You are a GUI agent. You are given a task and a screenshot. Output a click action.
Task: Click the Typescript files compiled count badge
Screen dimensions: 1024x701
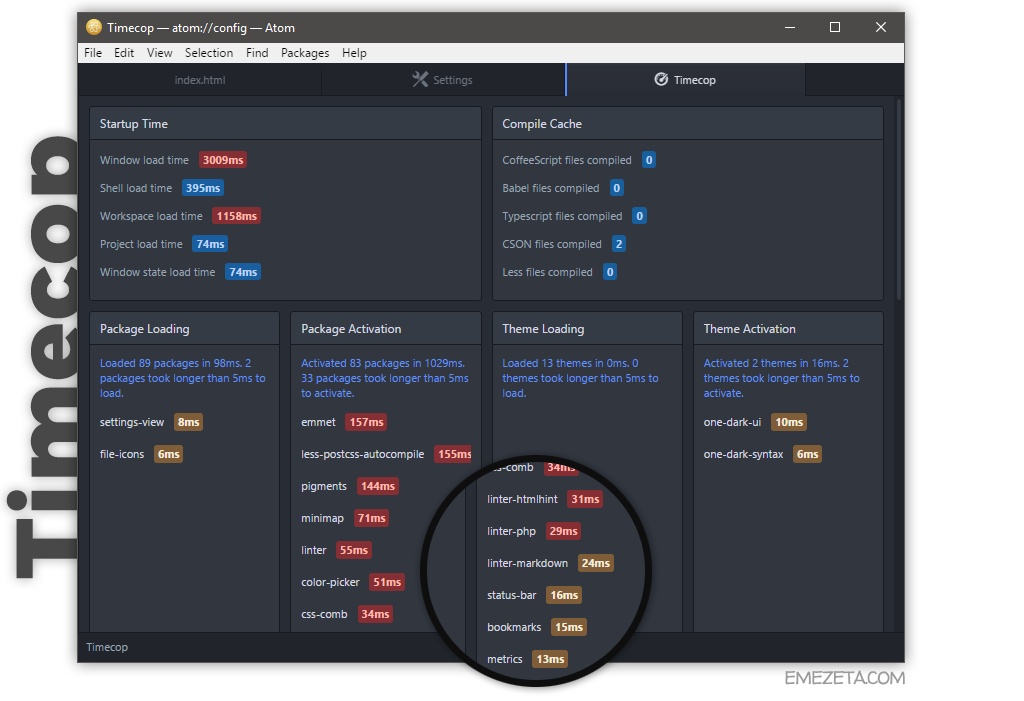(x=639, y=216)
